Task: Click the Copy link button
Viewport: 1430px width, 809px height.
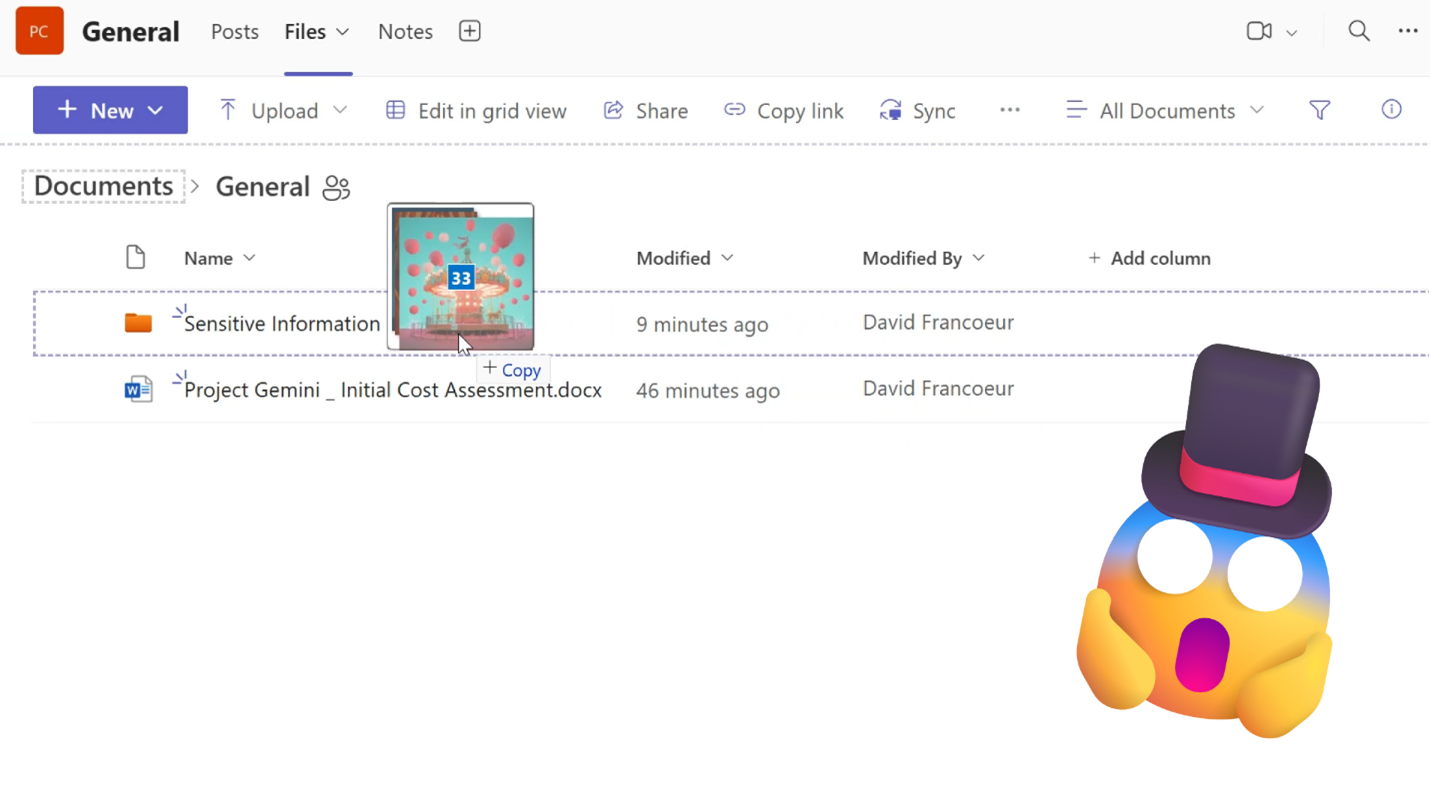Action: [x=784, y=110]
